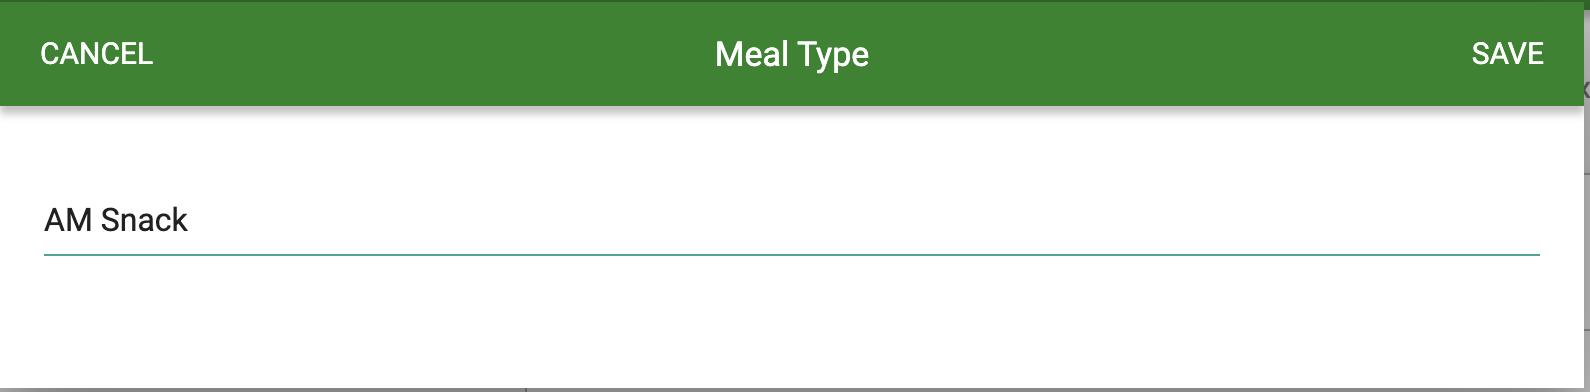Dismiss the dialog using CANCEL
The height and width of the screenshot is (392, 1590).
click(x=96, y=54)
